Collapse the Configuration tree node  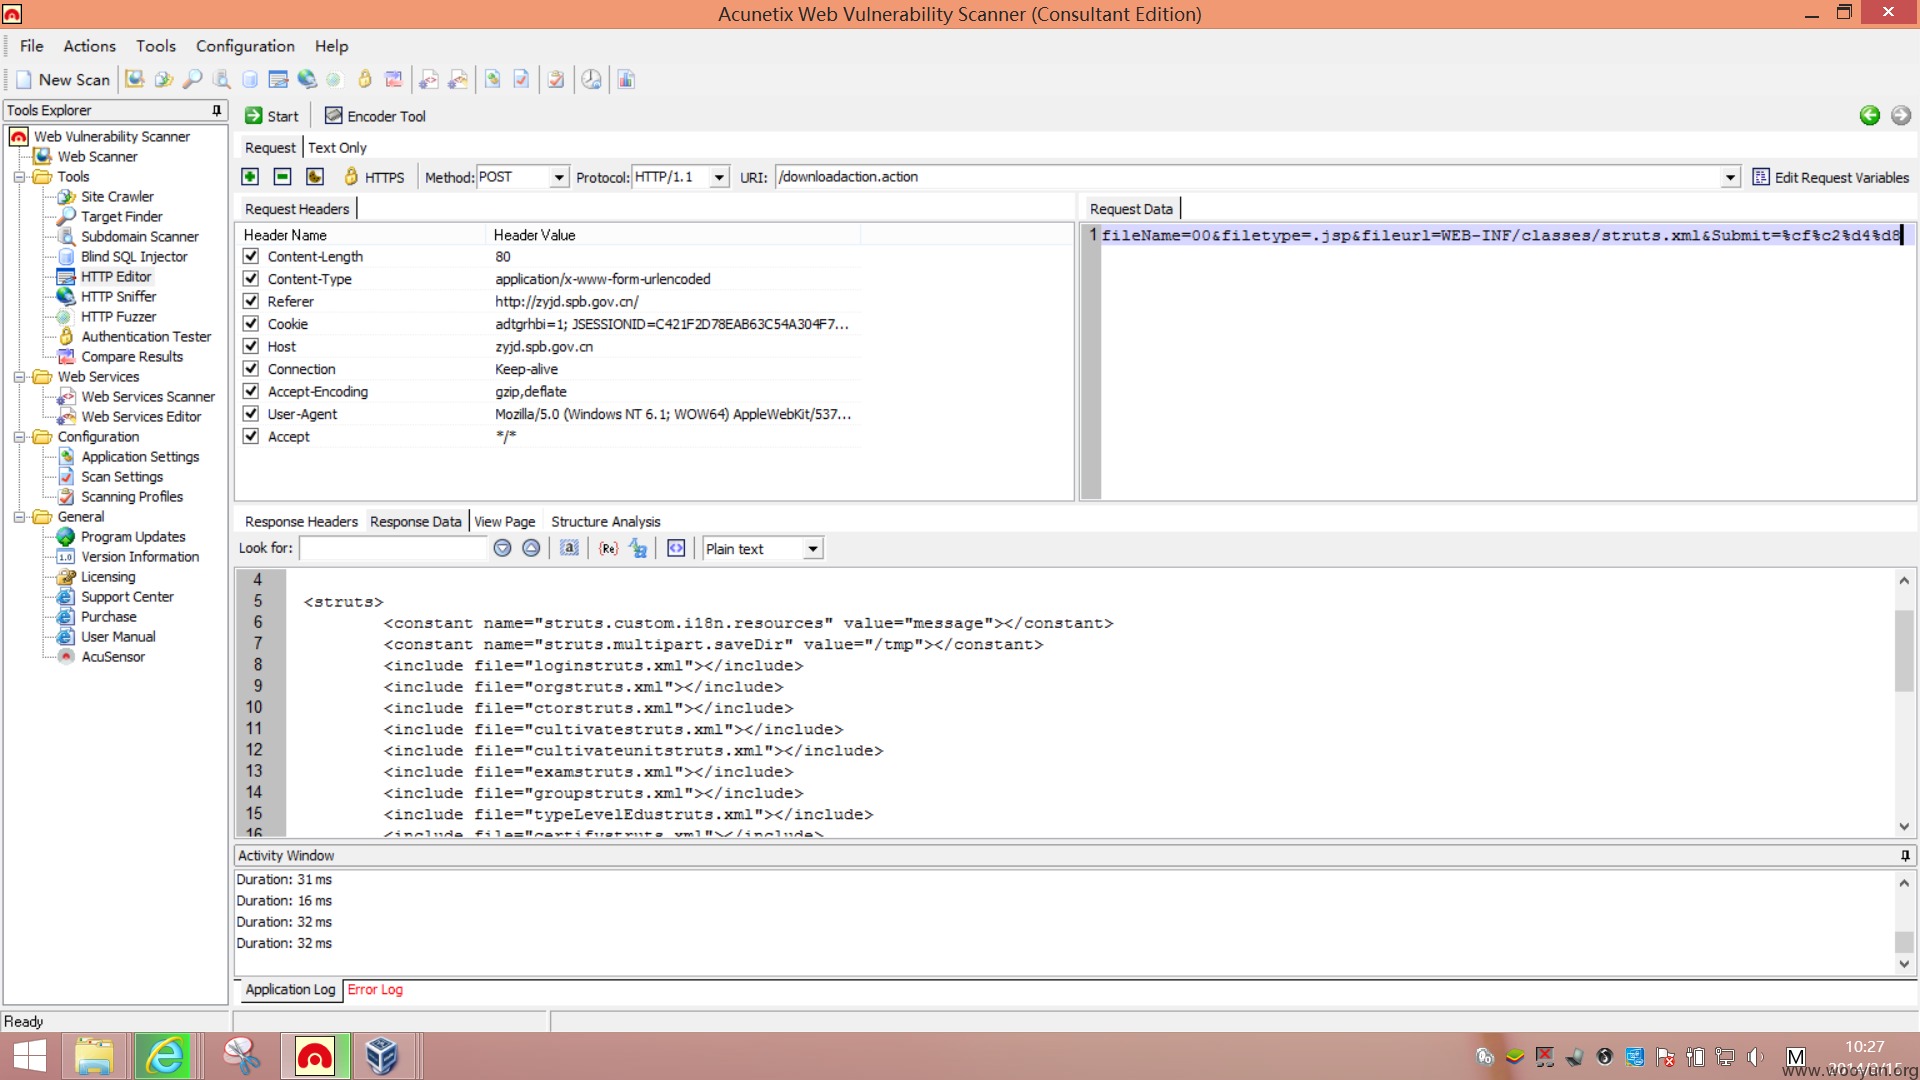tap(19, 437)
